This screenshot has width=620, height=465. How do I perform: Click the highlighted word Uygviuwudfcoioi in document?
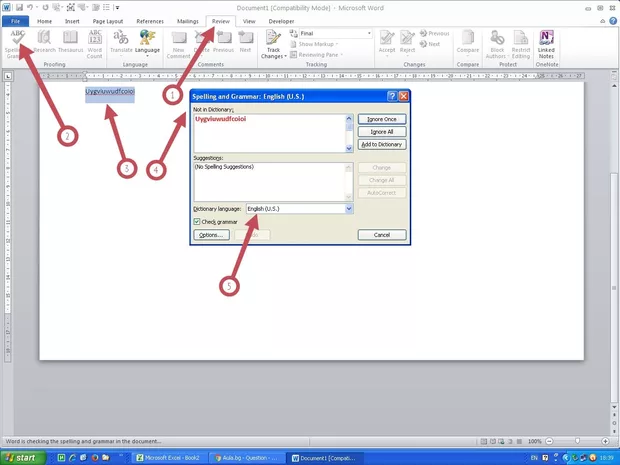110,91
